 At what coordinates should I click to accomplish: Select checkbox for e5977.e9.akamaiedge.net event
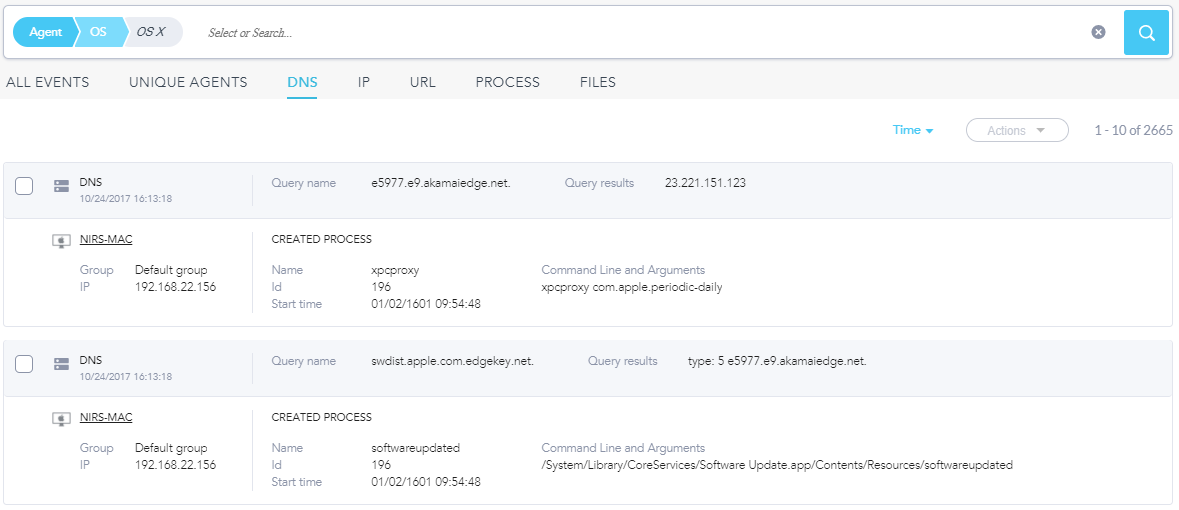25,186
